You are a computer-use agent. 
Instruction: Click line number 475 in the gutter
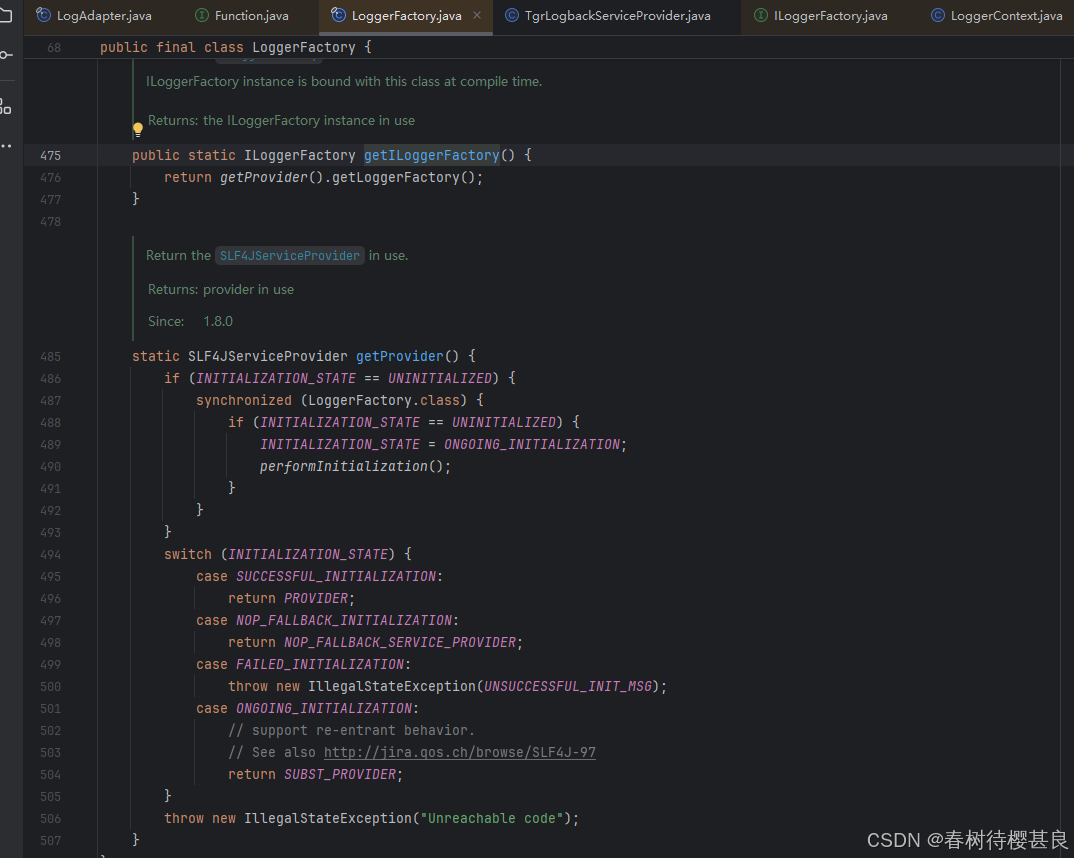51,155
